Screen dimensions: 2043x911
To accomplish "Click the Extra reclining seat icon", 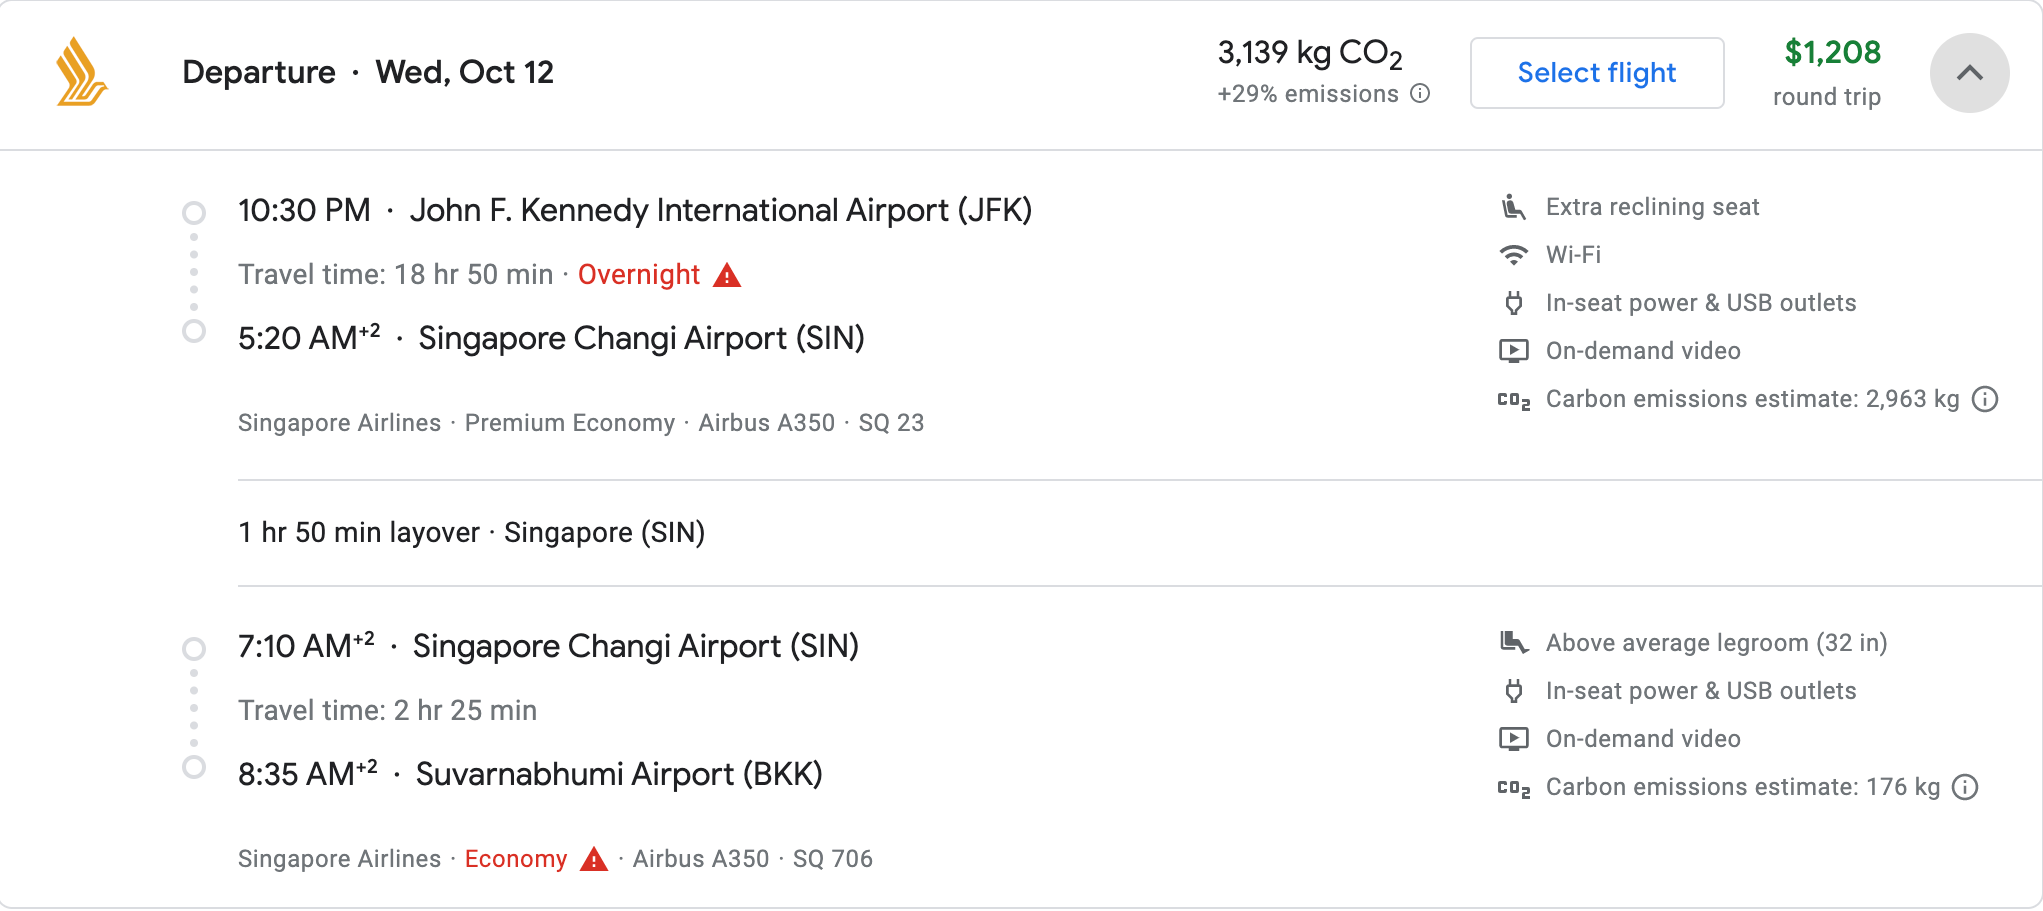I will 1514,207.
